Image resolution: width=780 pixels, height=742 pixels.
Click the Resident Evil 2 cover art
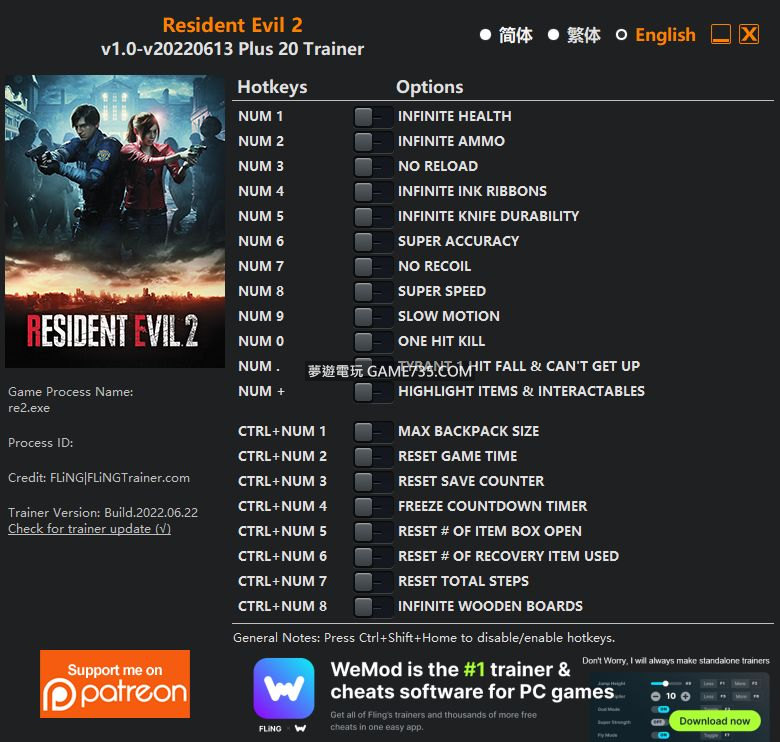point(115,221)
